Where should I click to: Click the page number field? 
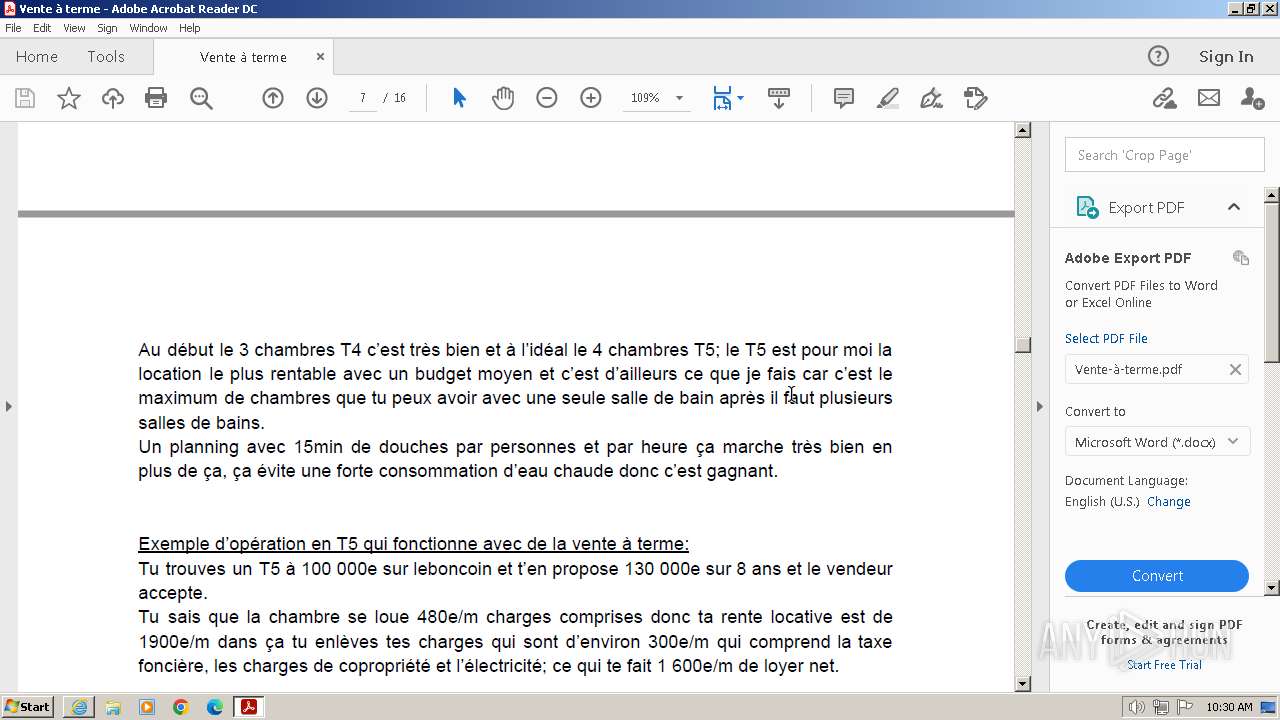pos(363,98)
